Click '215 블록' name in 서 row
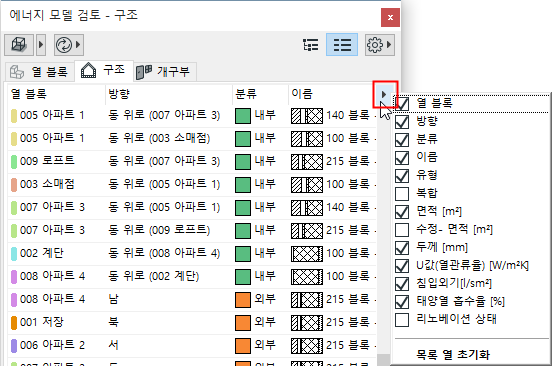Viewport: 552px width, 366px height. 348,345
